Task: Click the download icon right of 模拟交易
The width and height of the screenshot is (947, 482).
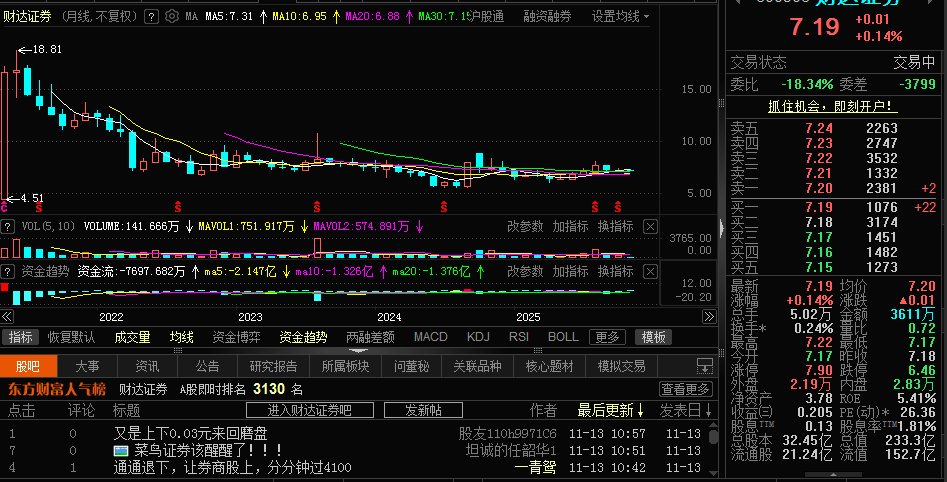Action: (x=704, y=366)
